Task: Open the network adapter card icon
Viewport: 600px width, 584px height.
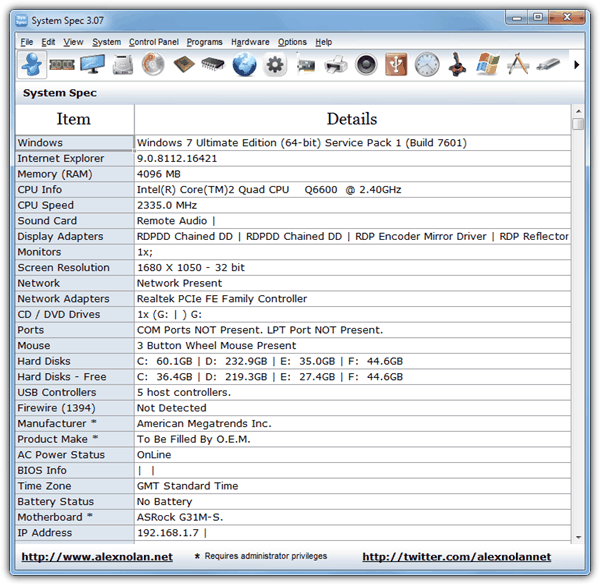Action: point(305,64)
